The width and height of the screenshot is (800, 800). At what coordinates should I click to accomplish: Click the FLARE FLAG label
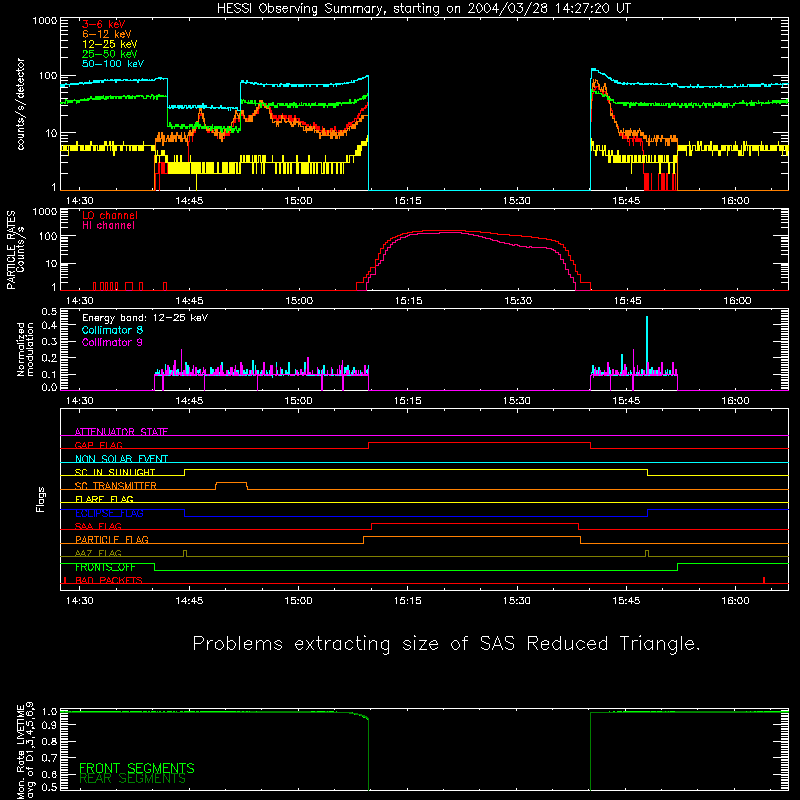pos(104,499)
